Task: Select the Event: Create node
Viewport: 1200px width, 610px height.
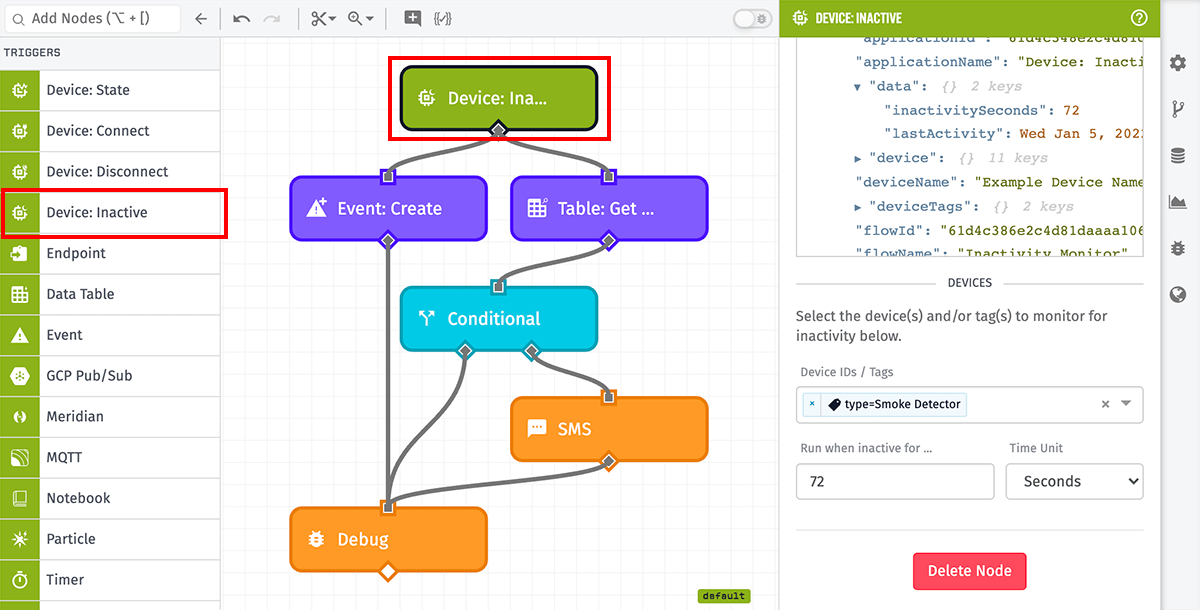Action: [x=388, y=209]
